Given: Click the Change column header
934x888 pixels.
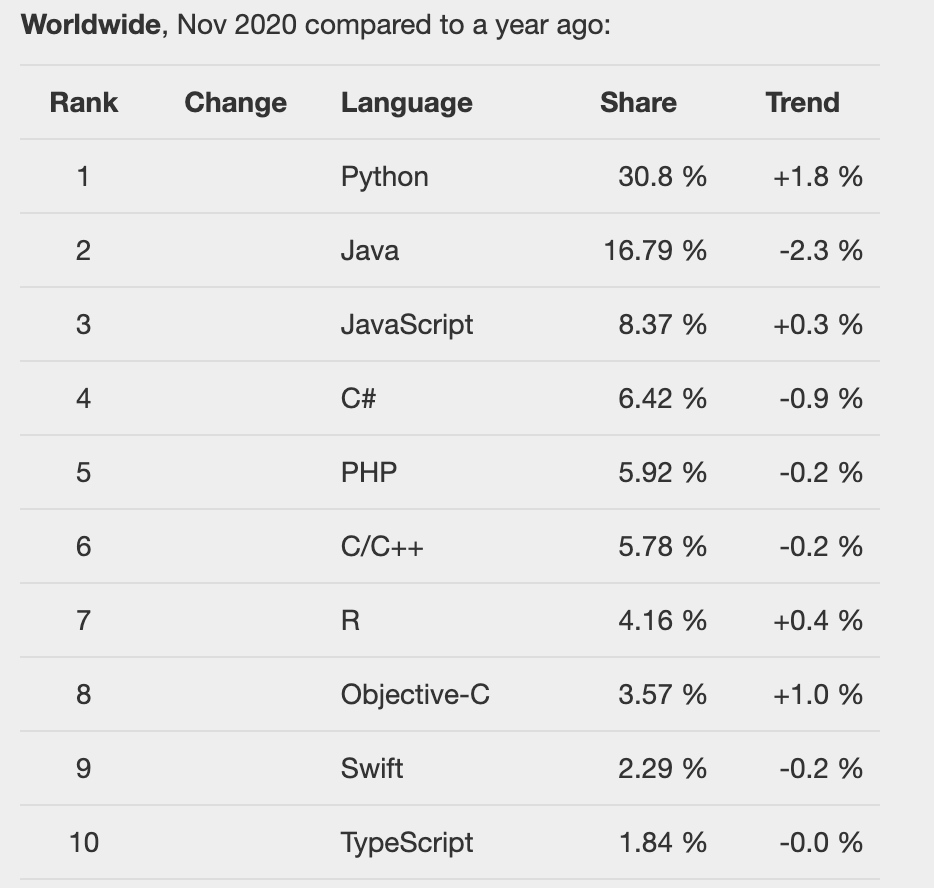Looking at the screenshot, I should point(235,103).
